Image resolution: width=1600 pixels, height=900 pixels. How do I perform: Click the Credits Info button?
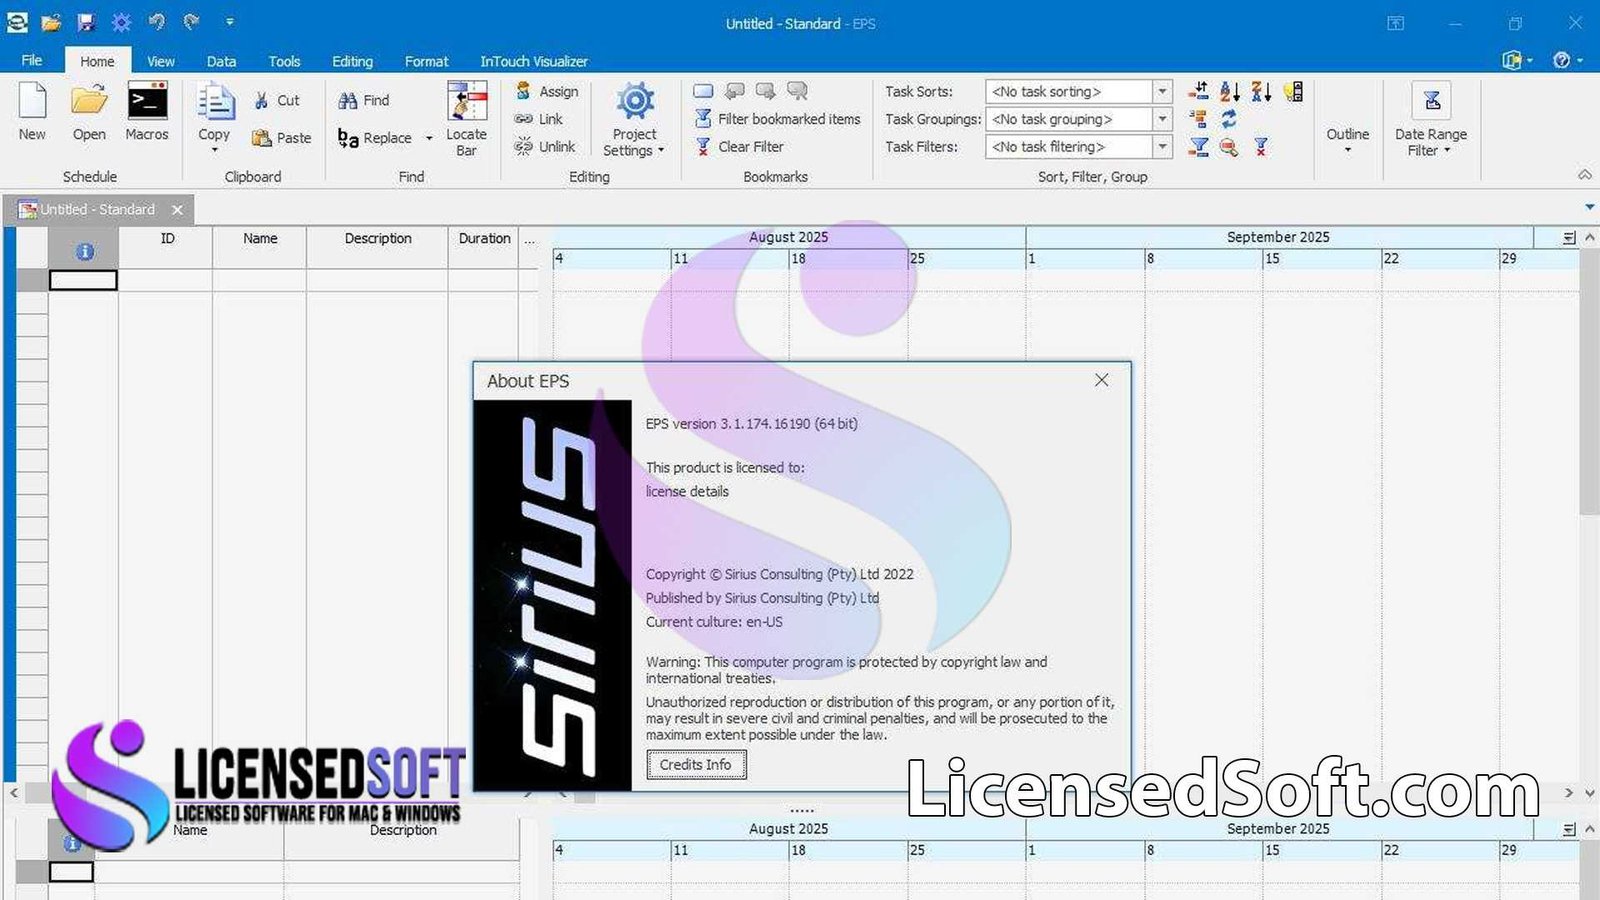pyautogui.click(x=696, y=764)
